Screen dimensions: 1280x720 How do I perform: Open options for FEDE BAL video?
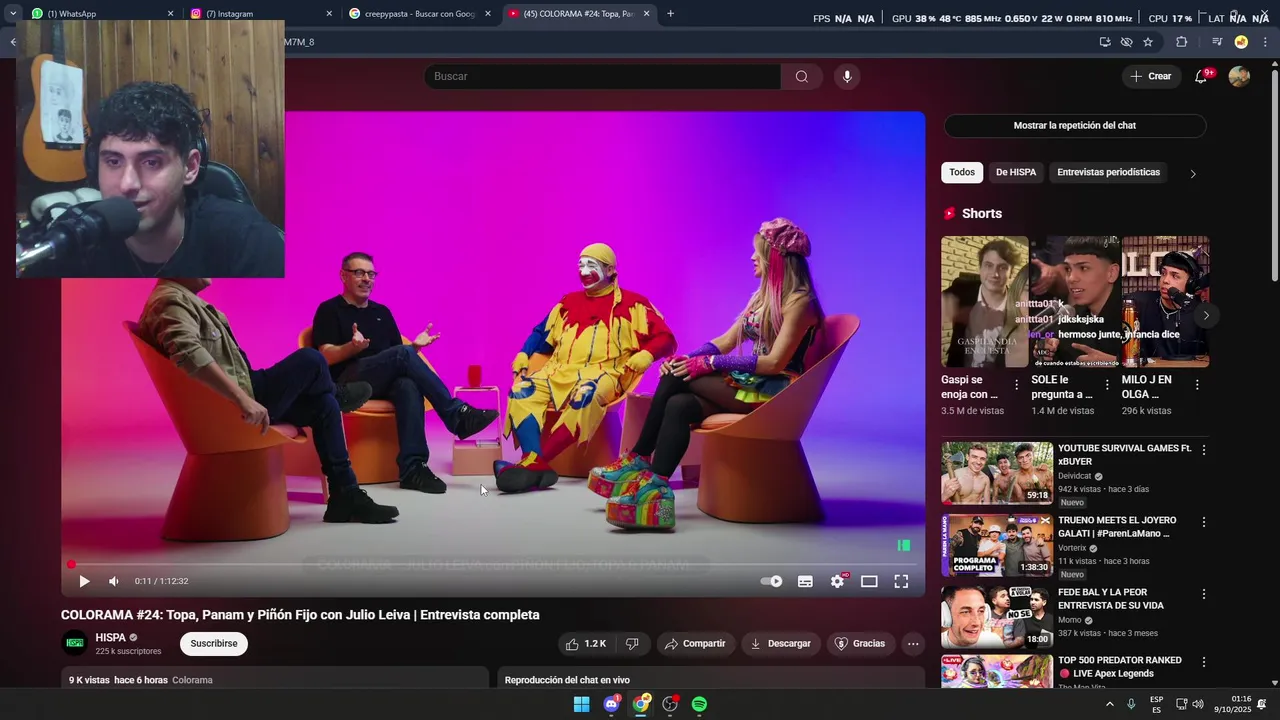(1204, 594)
